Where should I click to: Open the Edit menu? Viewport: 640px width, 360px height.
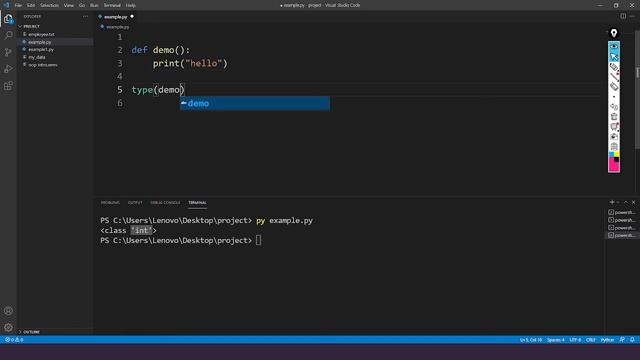[x=31, y=5]
